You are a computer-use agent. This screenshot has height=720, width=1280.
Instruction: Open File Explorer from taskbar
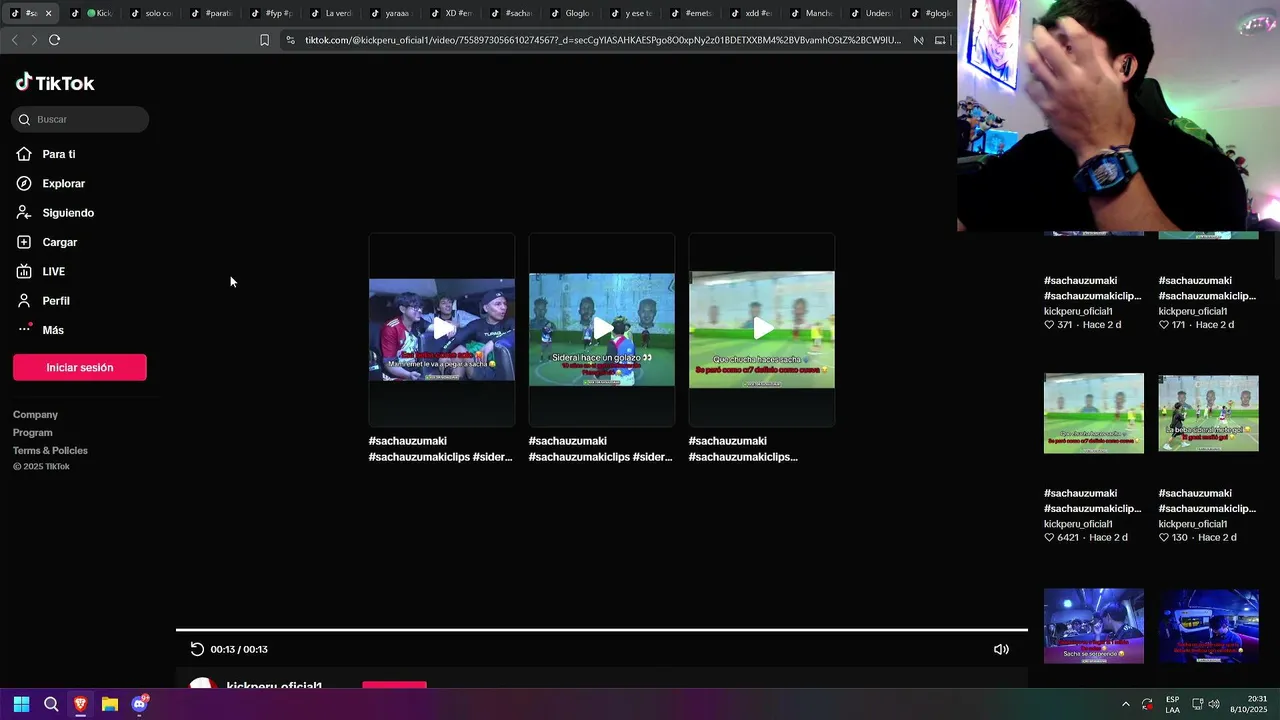point(110,704)
